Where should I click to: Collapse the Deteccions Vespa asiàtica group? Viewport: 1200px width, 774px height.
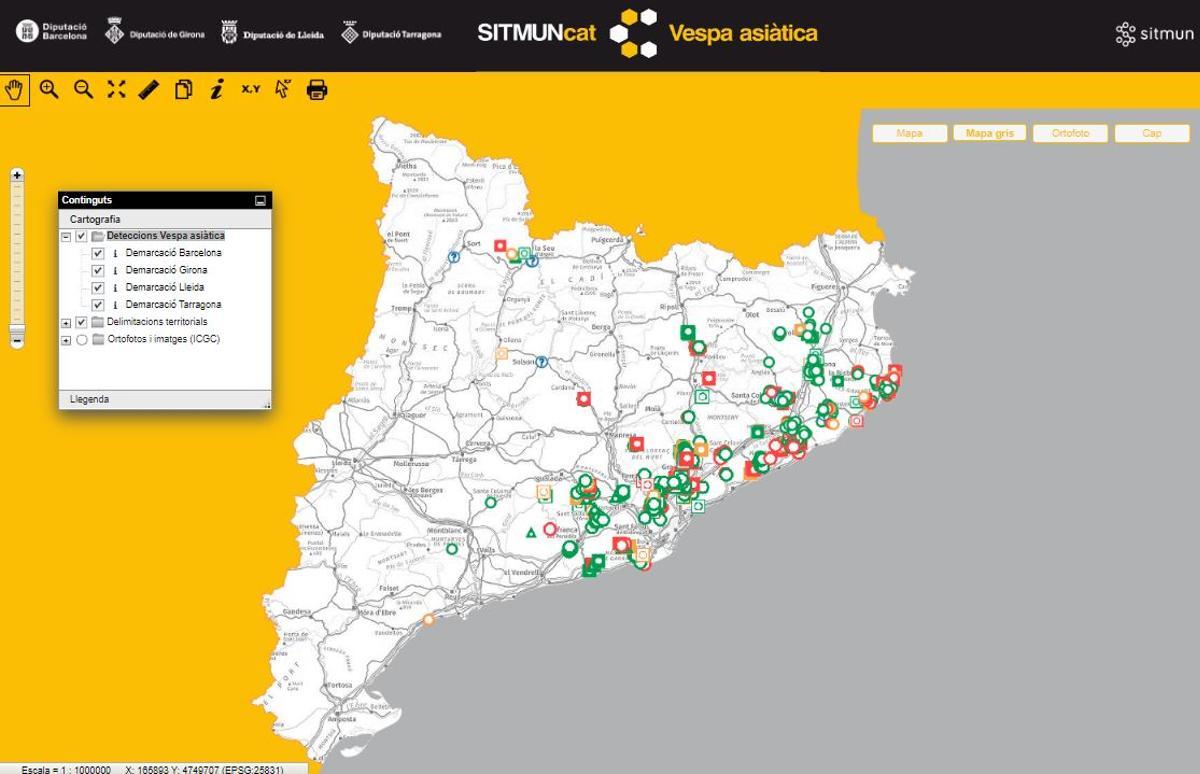pyautogui.click(x=65, y=235)
